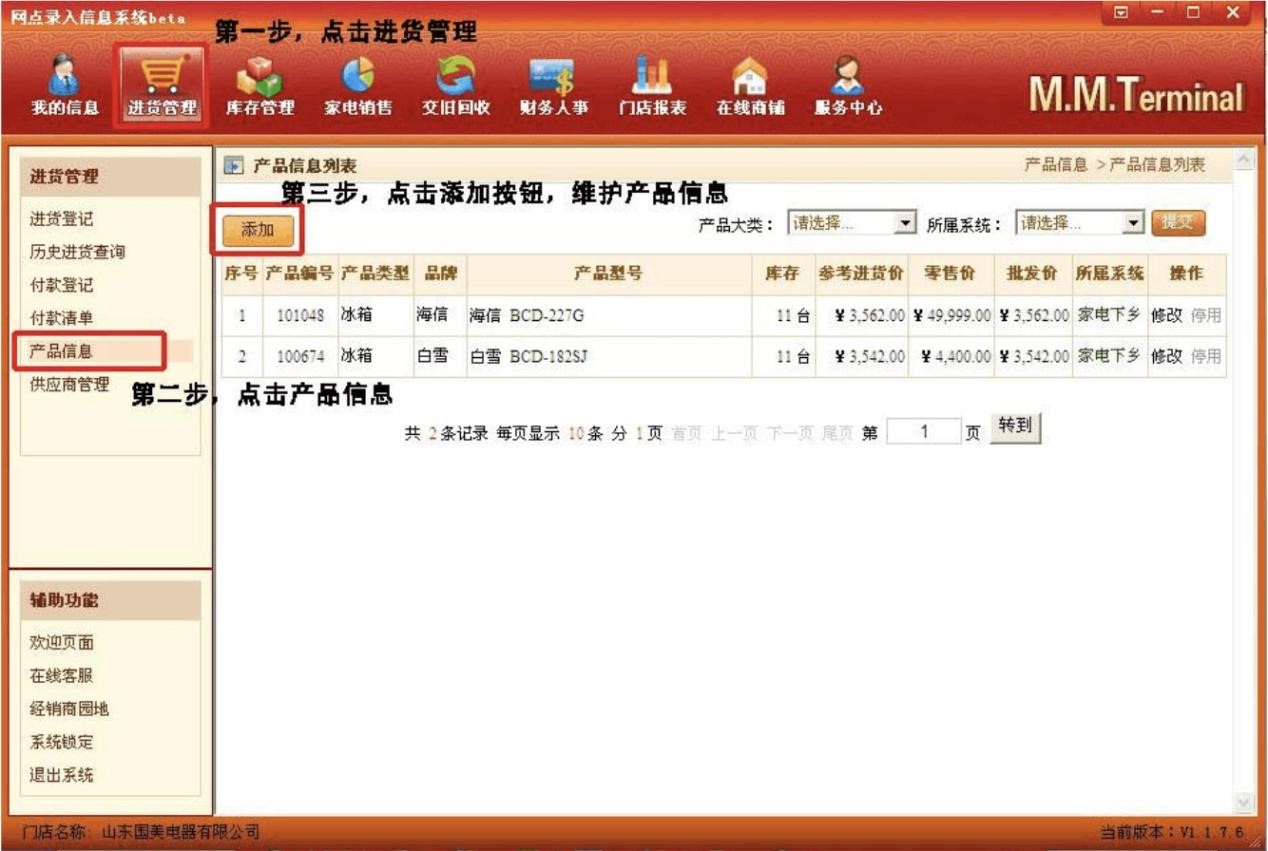Click 当前版本 V1.1.7.6 in status bar
This screenshot has width=1268, height=851.
(1172, 833)
